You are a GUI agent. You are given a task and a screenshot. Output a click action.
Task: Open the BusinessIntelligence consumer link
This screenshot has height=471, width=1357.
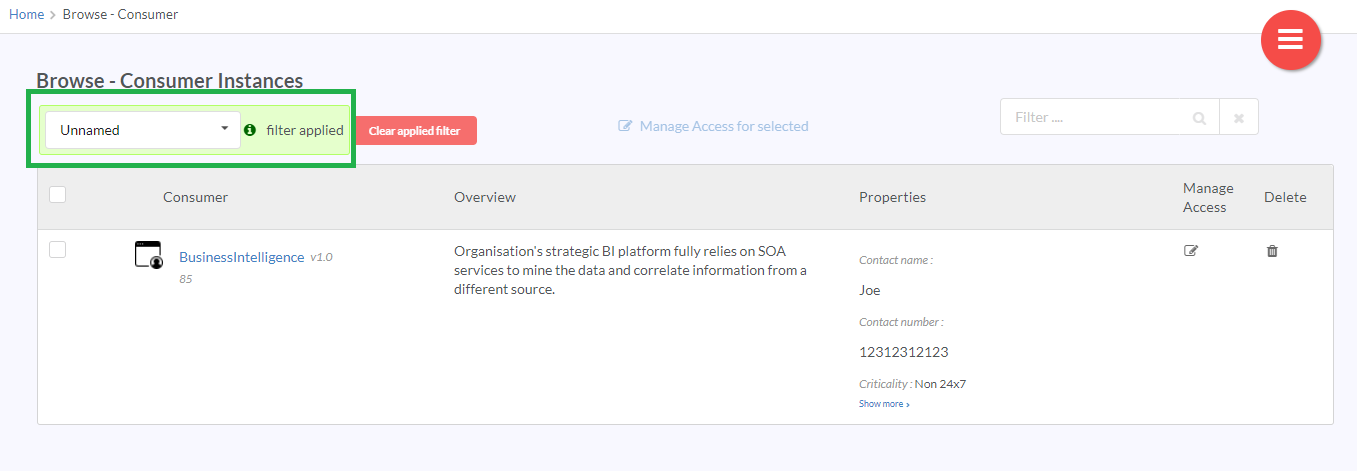point(241,257)
